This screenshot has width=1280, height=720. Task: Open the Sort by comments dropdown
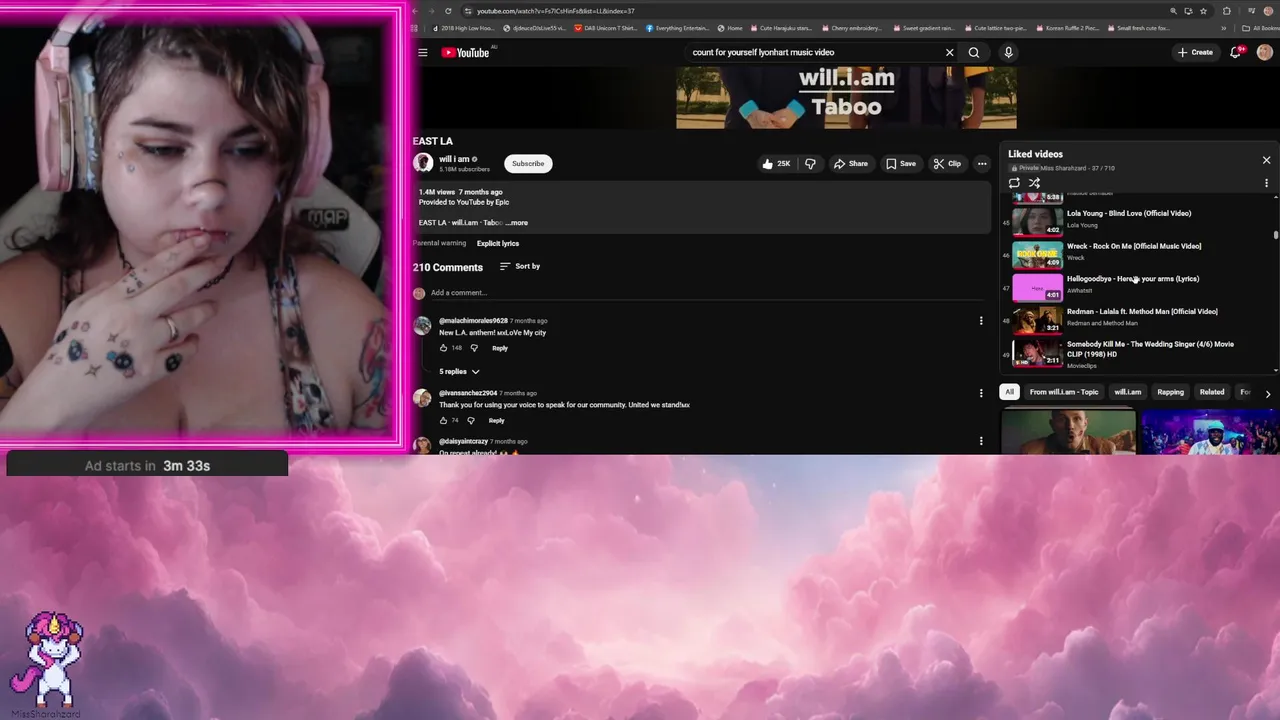[x=520, y=267]
